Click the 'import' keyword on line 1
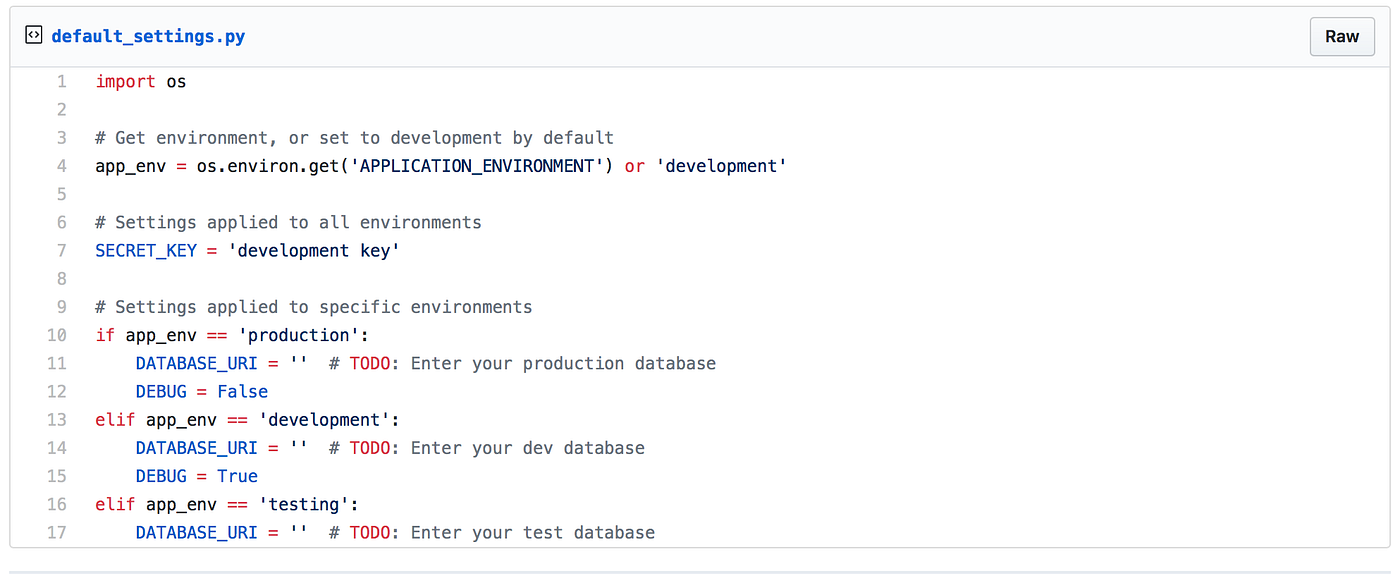This screenshot has width=1400, height=578. tap(125, 82)
